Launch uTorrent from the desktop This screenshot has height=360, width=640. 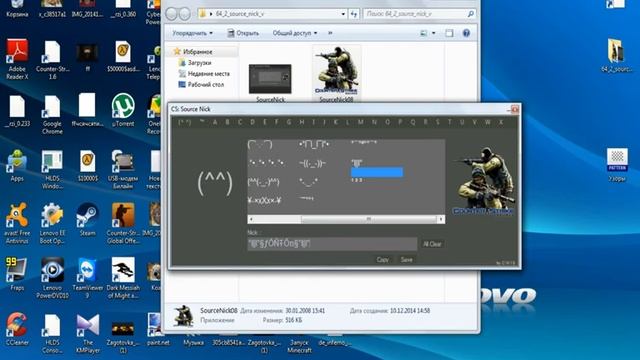pos(123,110)
